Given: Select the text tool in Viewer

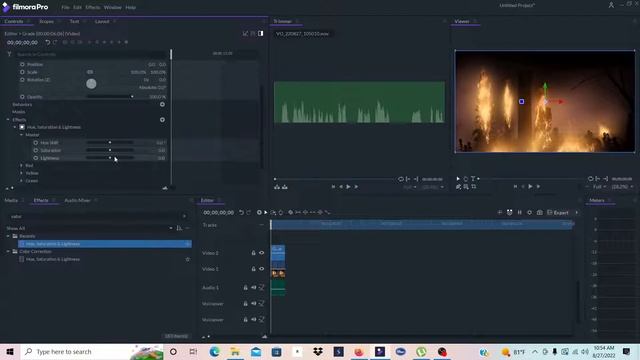Looking at the screenshot, I should (473, 179).
